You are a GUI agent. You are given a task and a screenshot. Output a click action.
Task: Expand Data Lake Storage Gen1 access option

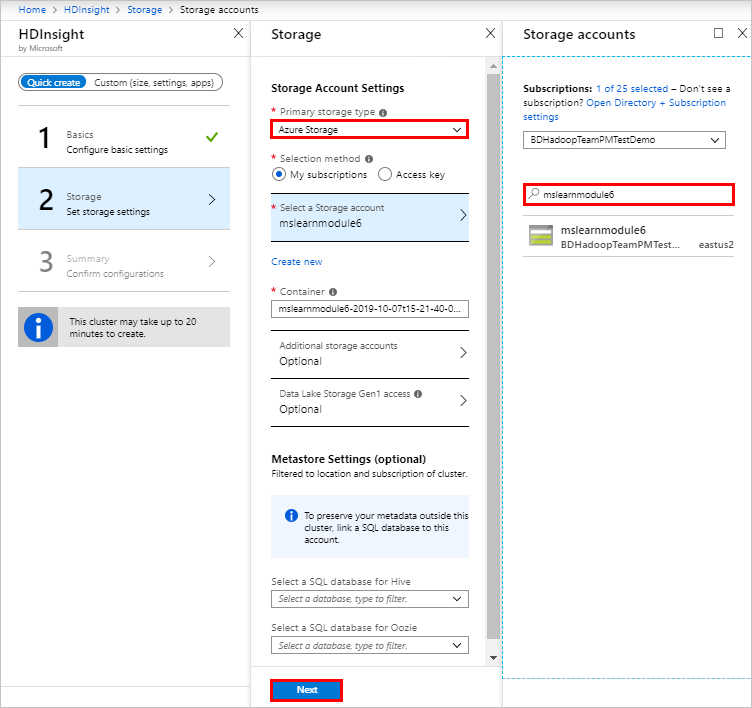tap(369, 401)
